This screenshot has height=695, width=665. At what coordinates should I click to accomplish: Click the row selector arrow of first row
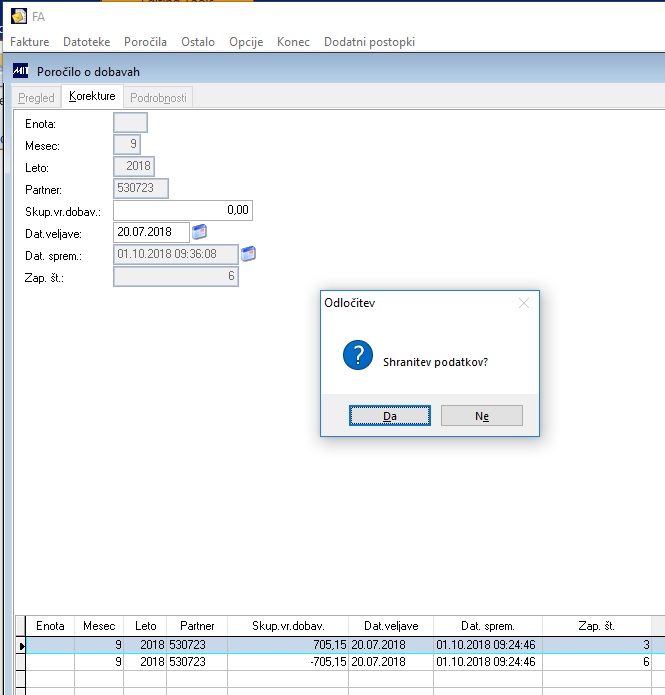[x=21, y=646]
